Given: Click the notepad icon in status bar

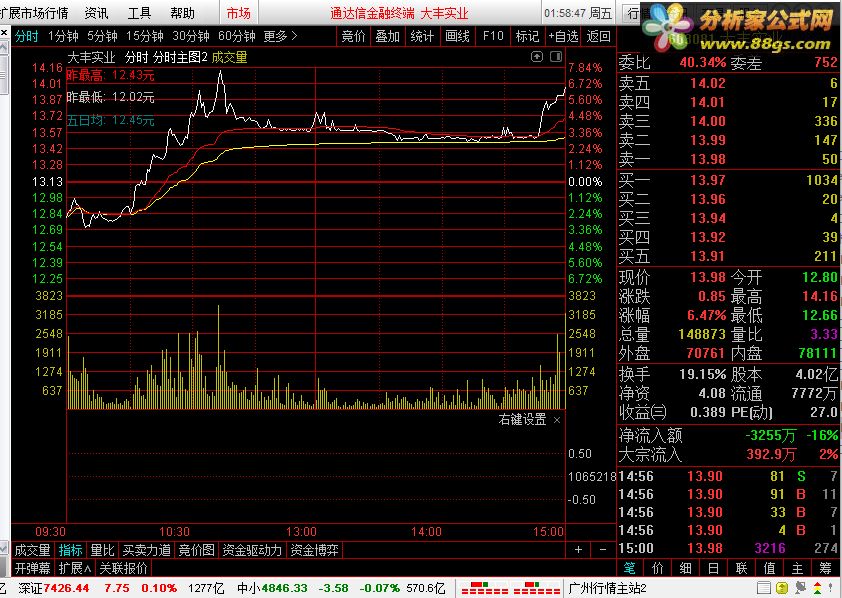Looking at the screenshot, I should tap(763, 588).
